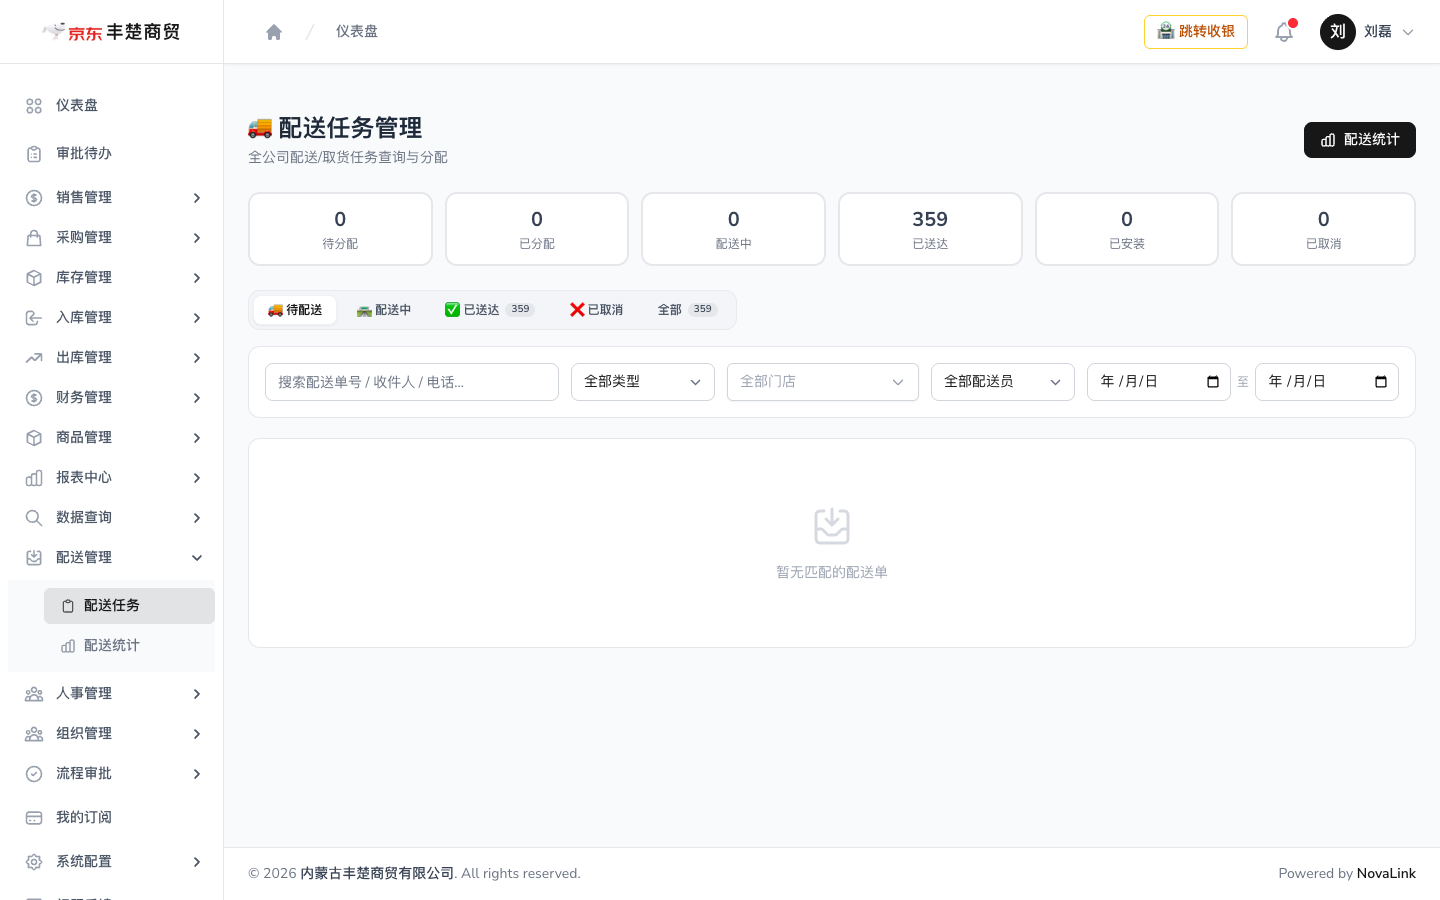Click the 审批待办 clipboard icon
Screen dimensions: 1440x900
[34, 154]
